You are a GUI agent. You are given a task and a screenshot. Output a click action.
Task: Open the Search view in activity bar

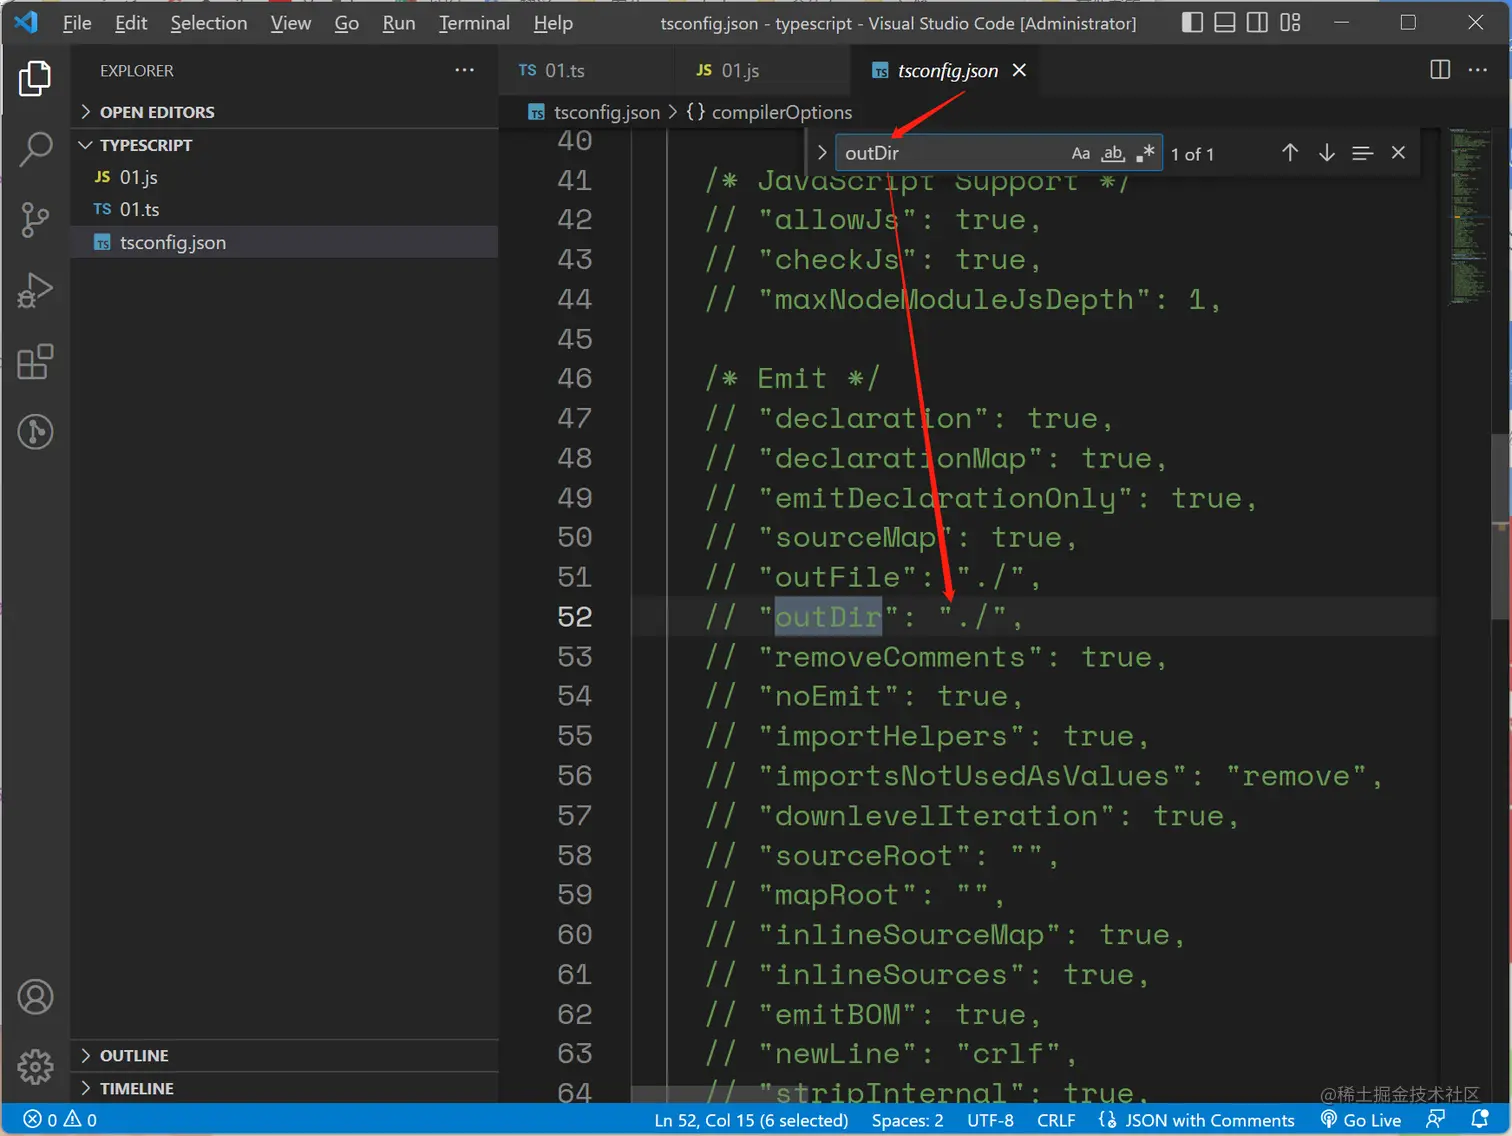click(x=35, y=149)
